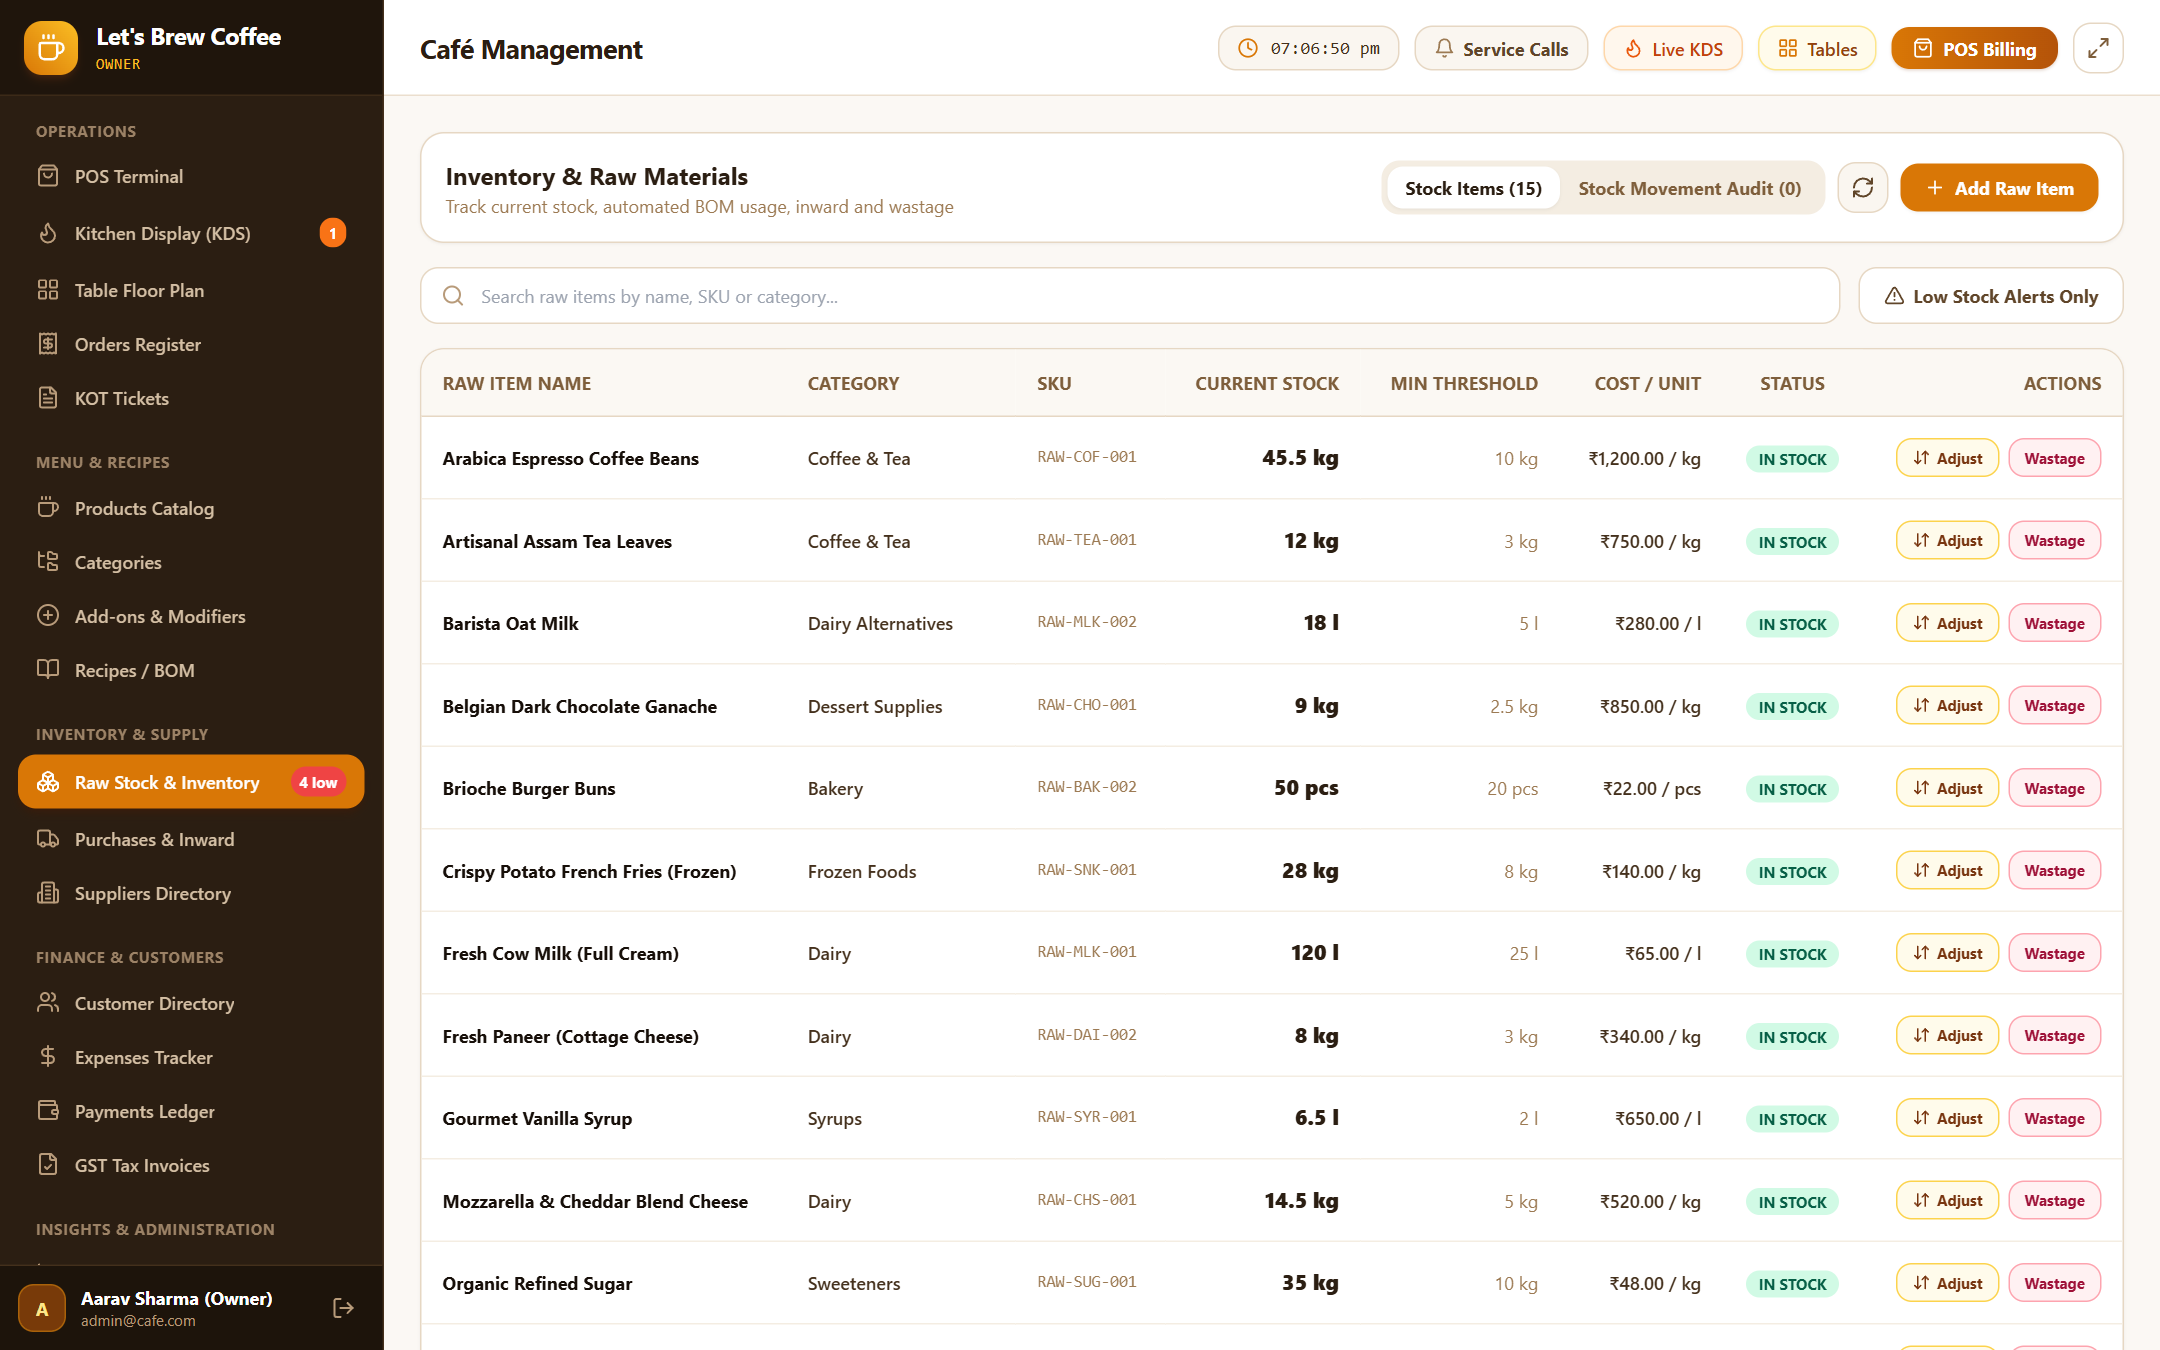Click the 120 l current stock value
This screenshot has width=2160, height=1350.
click(1315, 953)
